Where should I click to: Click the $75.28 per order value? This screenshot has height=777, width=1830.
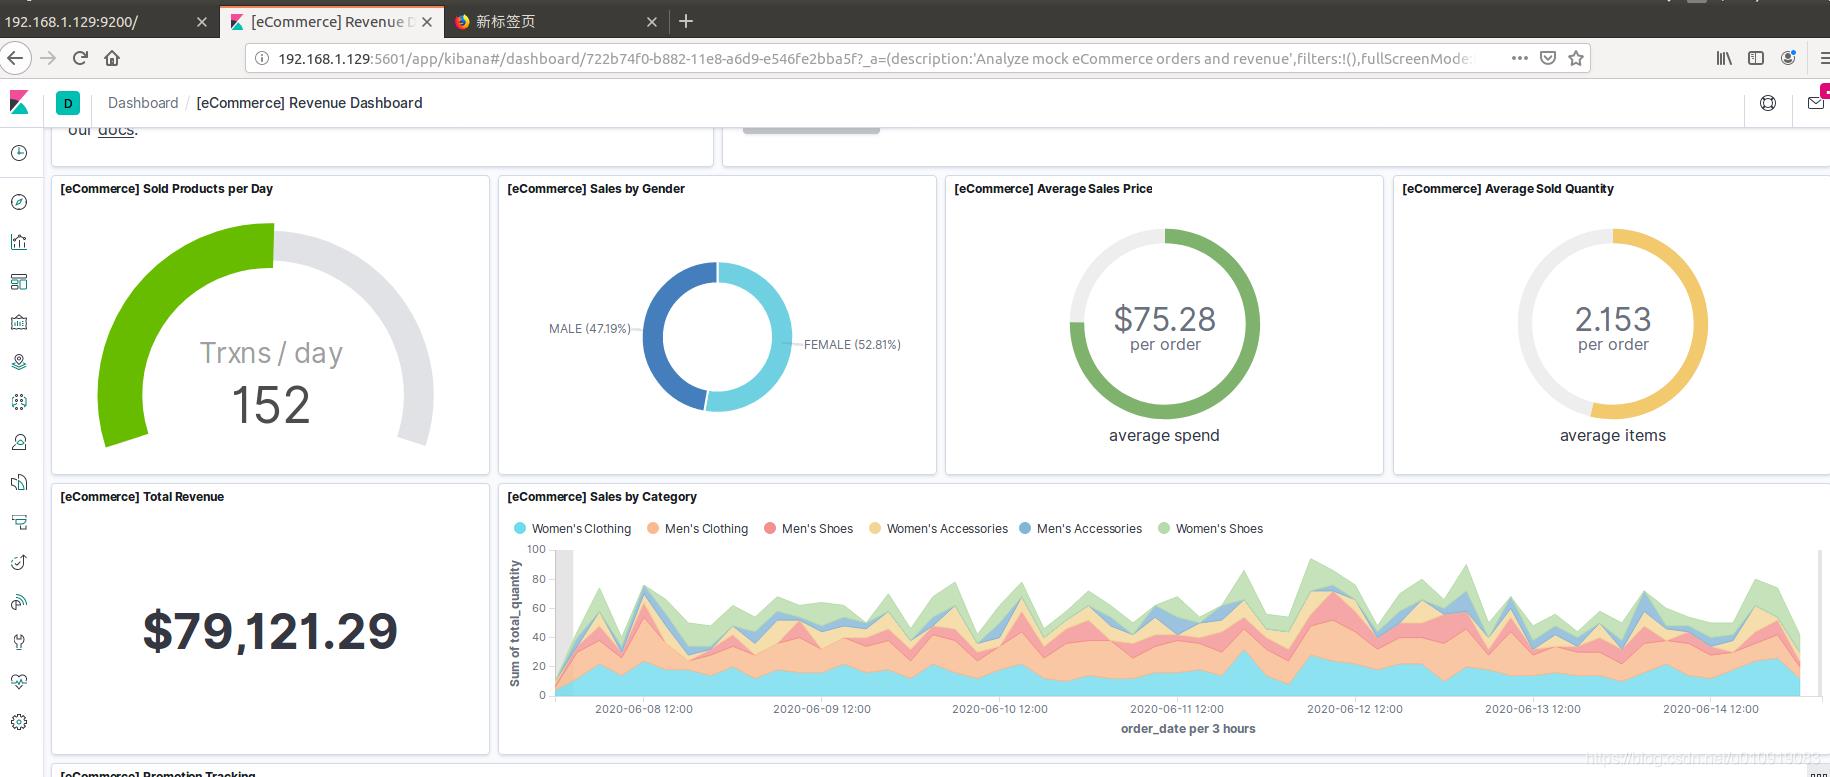[x=1165, y=319]
